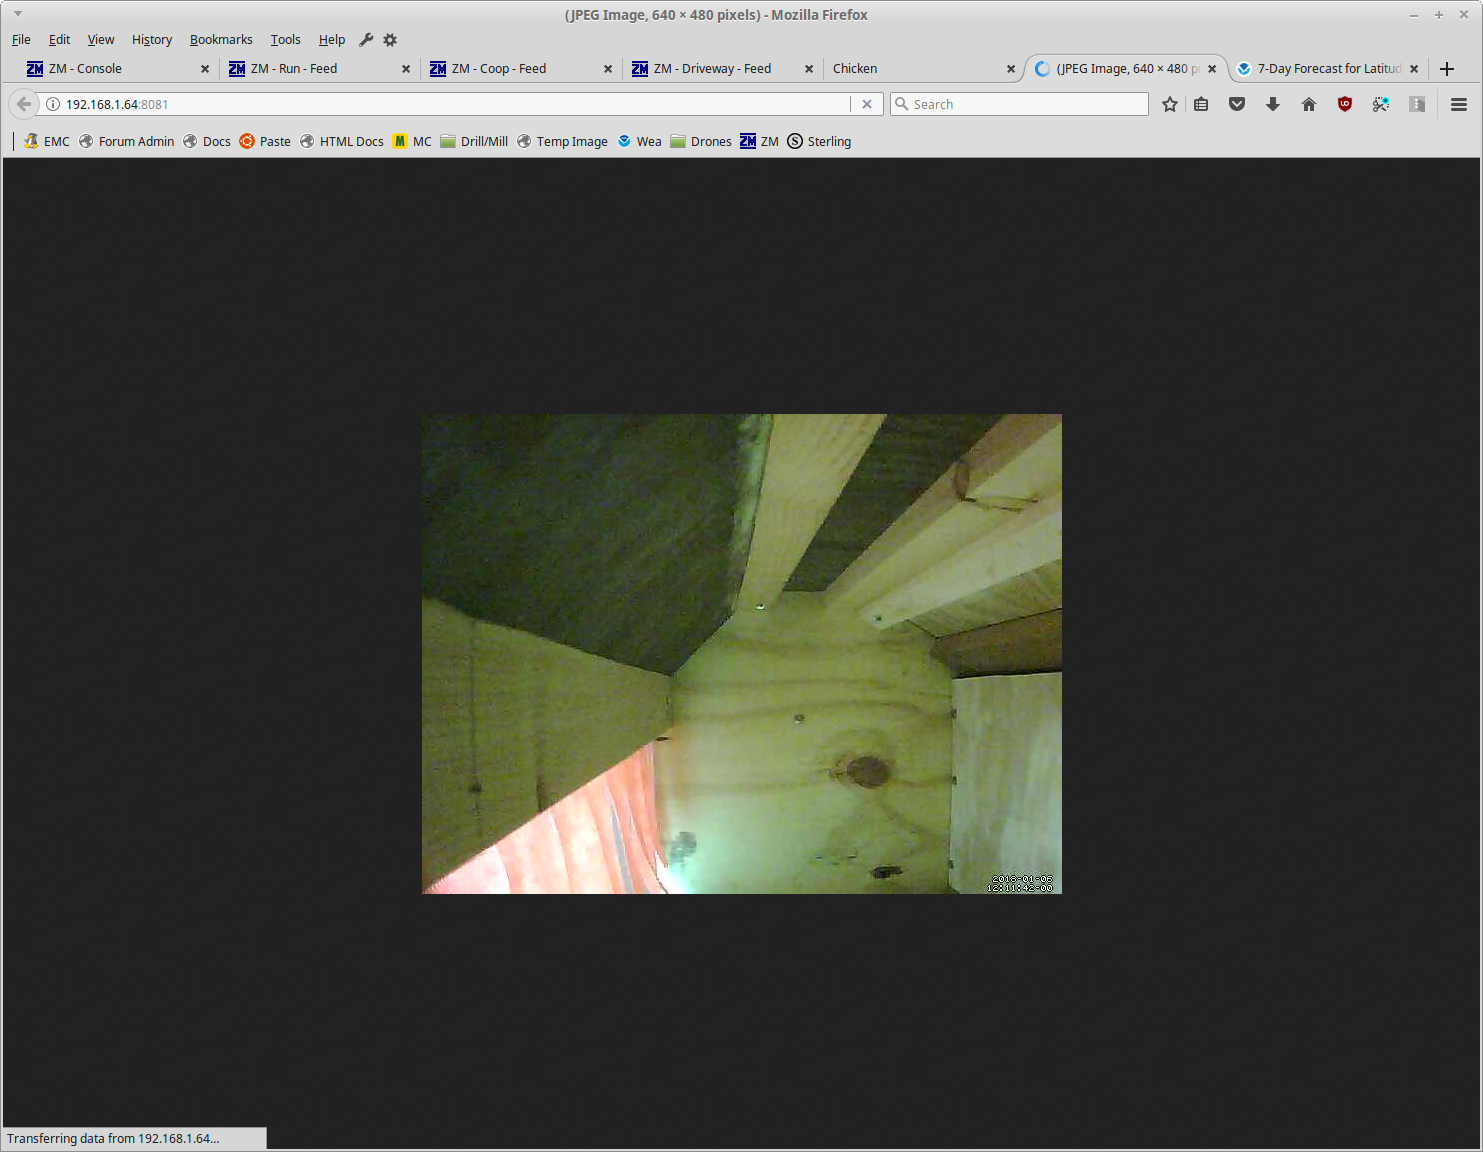Open the Edit menu
The width and height of the screenshot is (1483, 1152).
[x=59, y=40]
